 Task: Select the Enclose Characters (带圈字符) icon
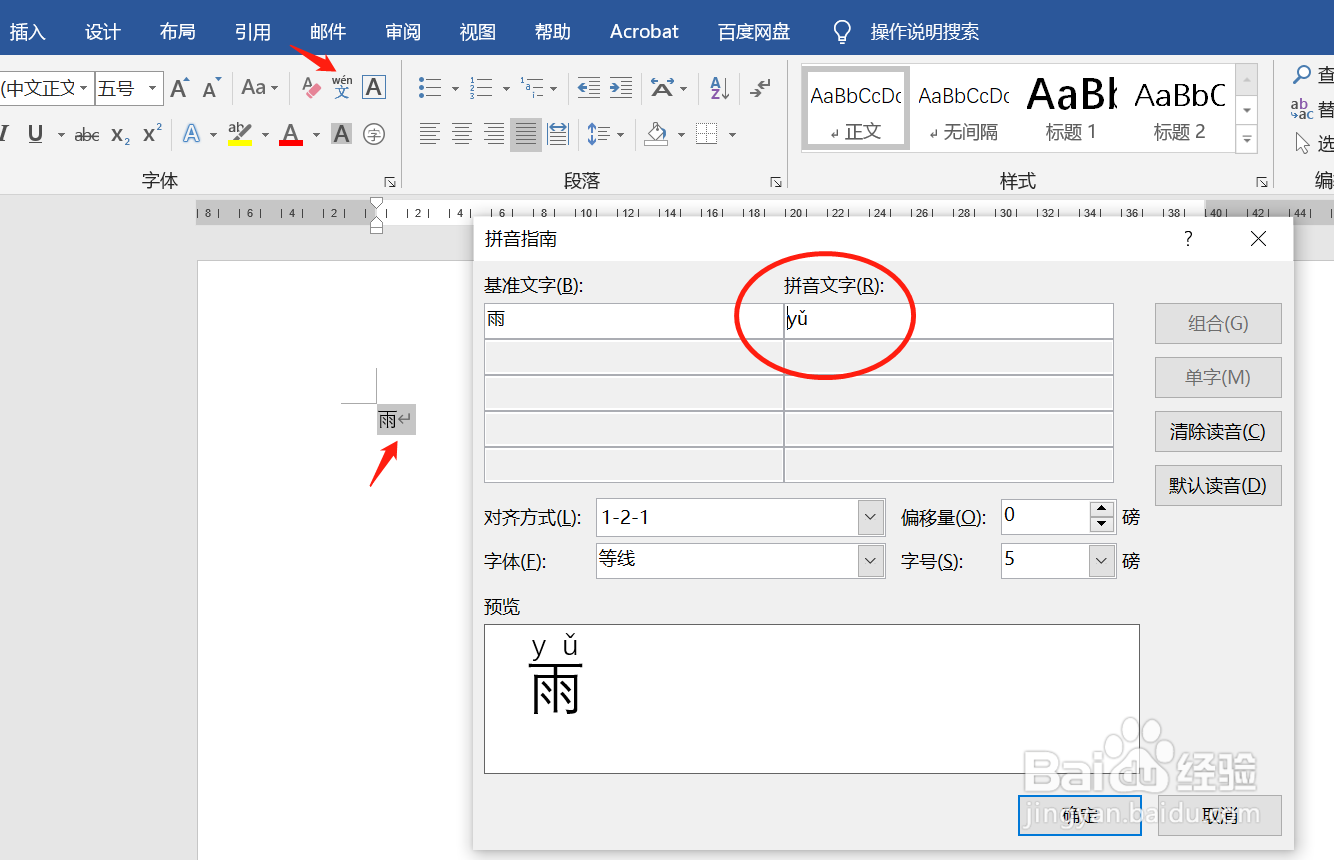tap(373, 134)
